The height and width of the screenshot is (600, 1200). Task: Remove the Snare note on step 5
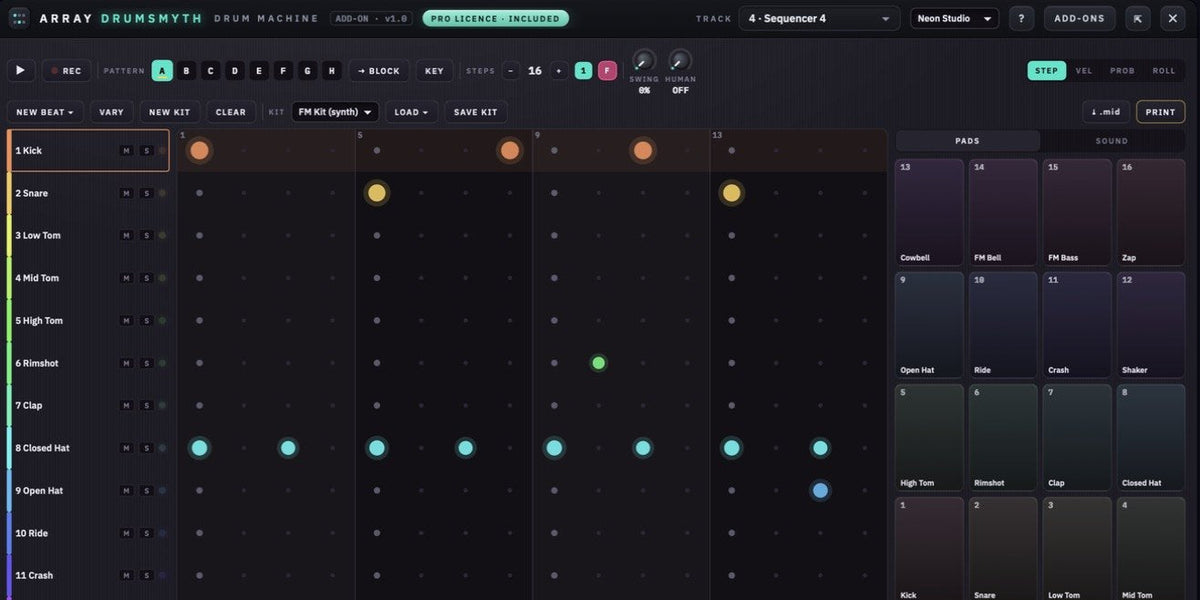377,193
